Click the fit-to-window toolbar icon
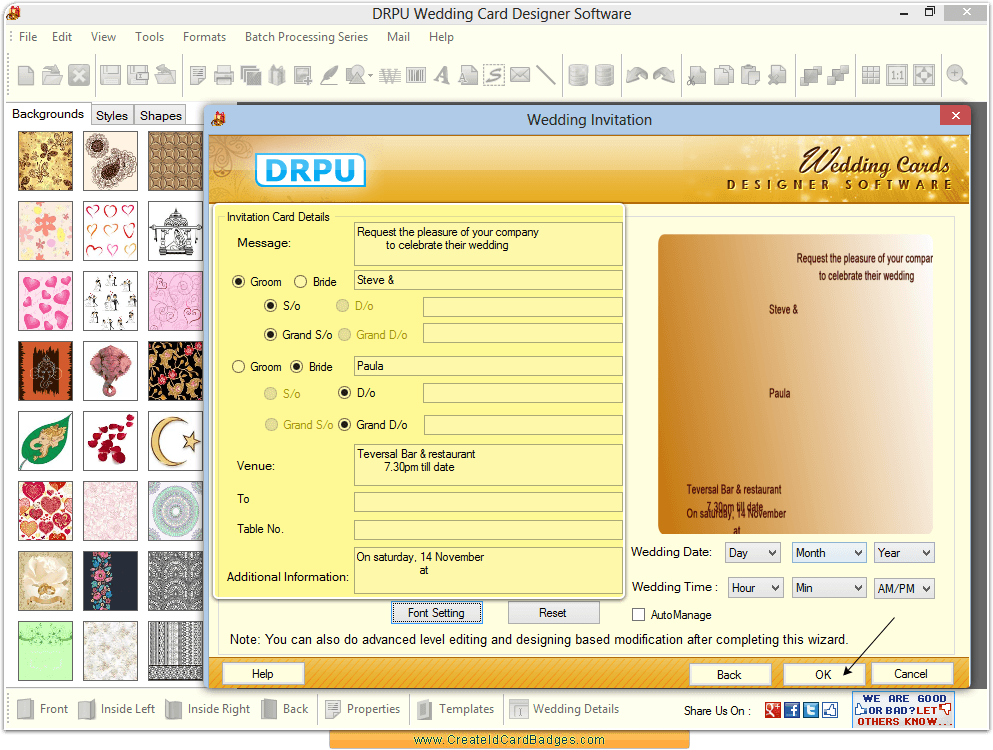 pos(923,75)
